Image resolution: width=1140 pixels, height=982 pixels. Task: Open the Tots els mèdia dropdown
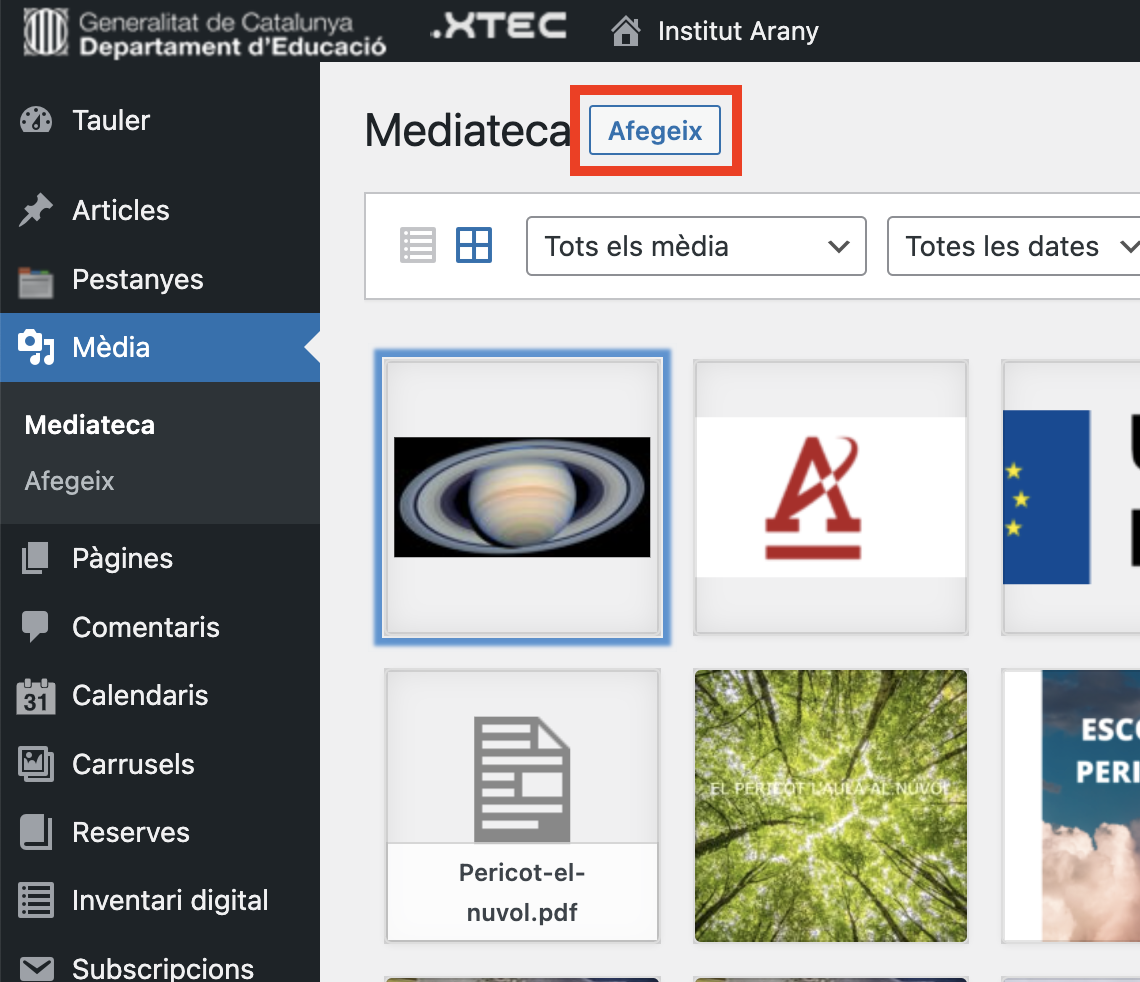pos(696,246)
